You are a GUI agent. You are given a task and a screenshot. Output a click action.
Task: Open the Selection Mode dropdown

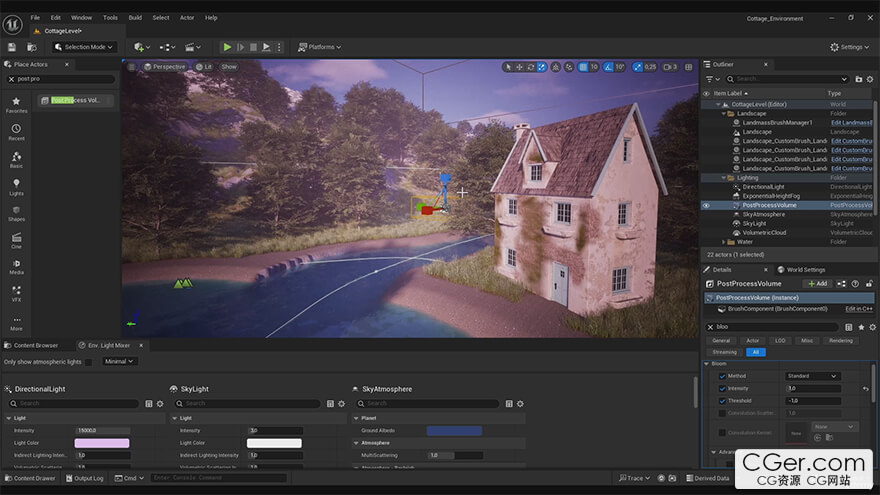(x=85, y=47)
